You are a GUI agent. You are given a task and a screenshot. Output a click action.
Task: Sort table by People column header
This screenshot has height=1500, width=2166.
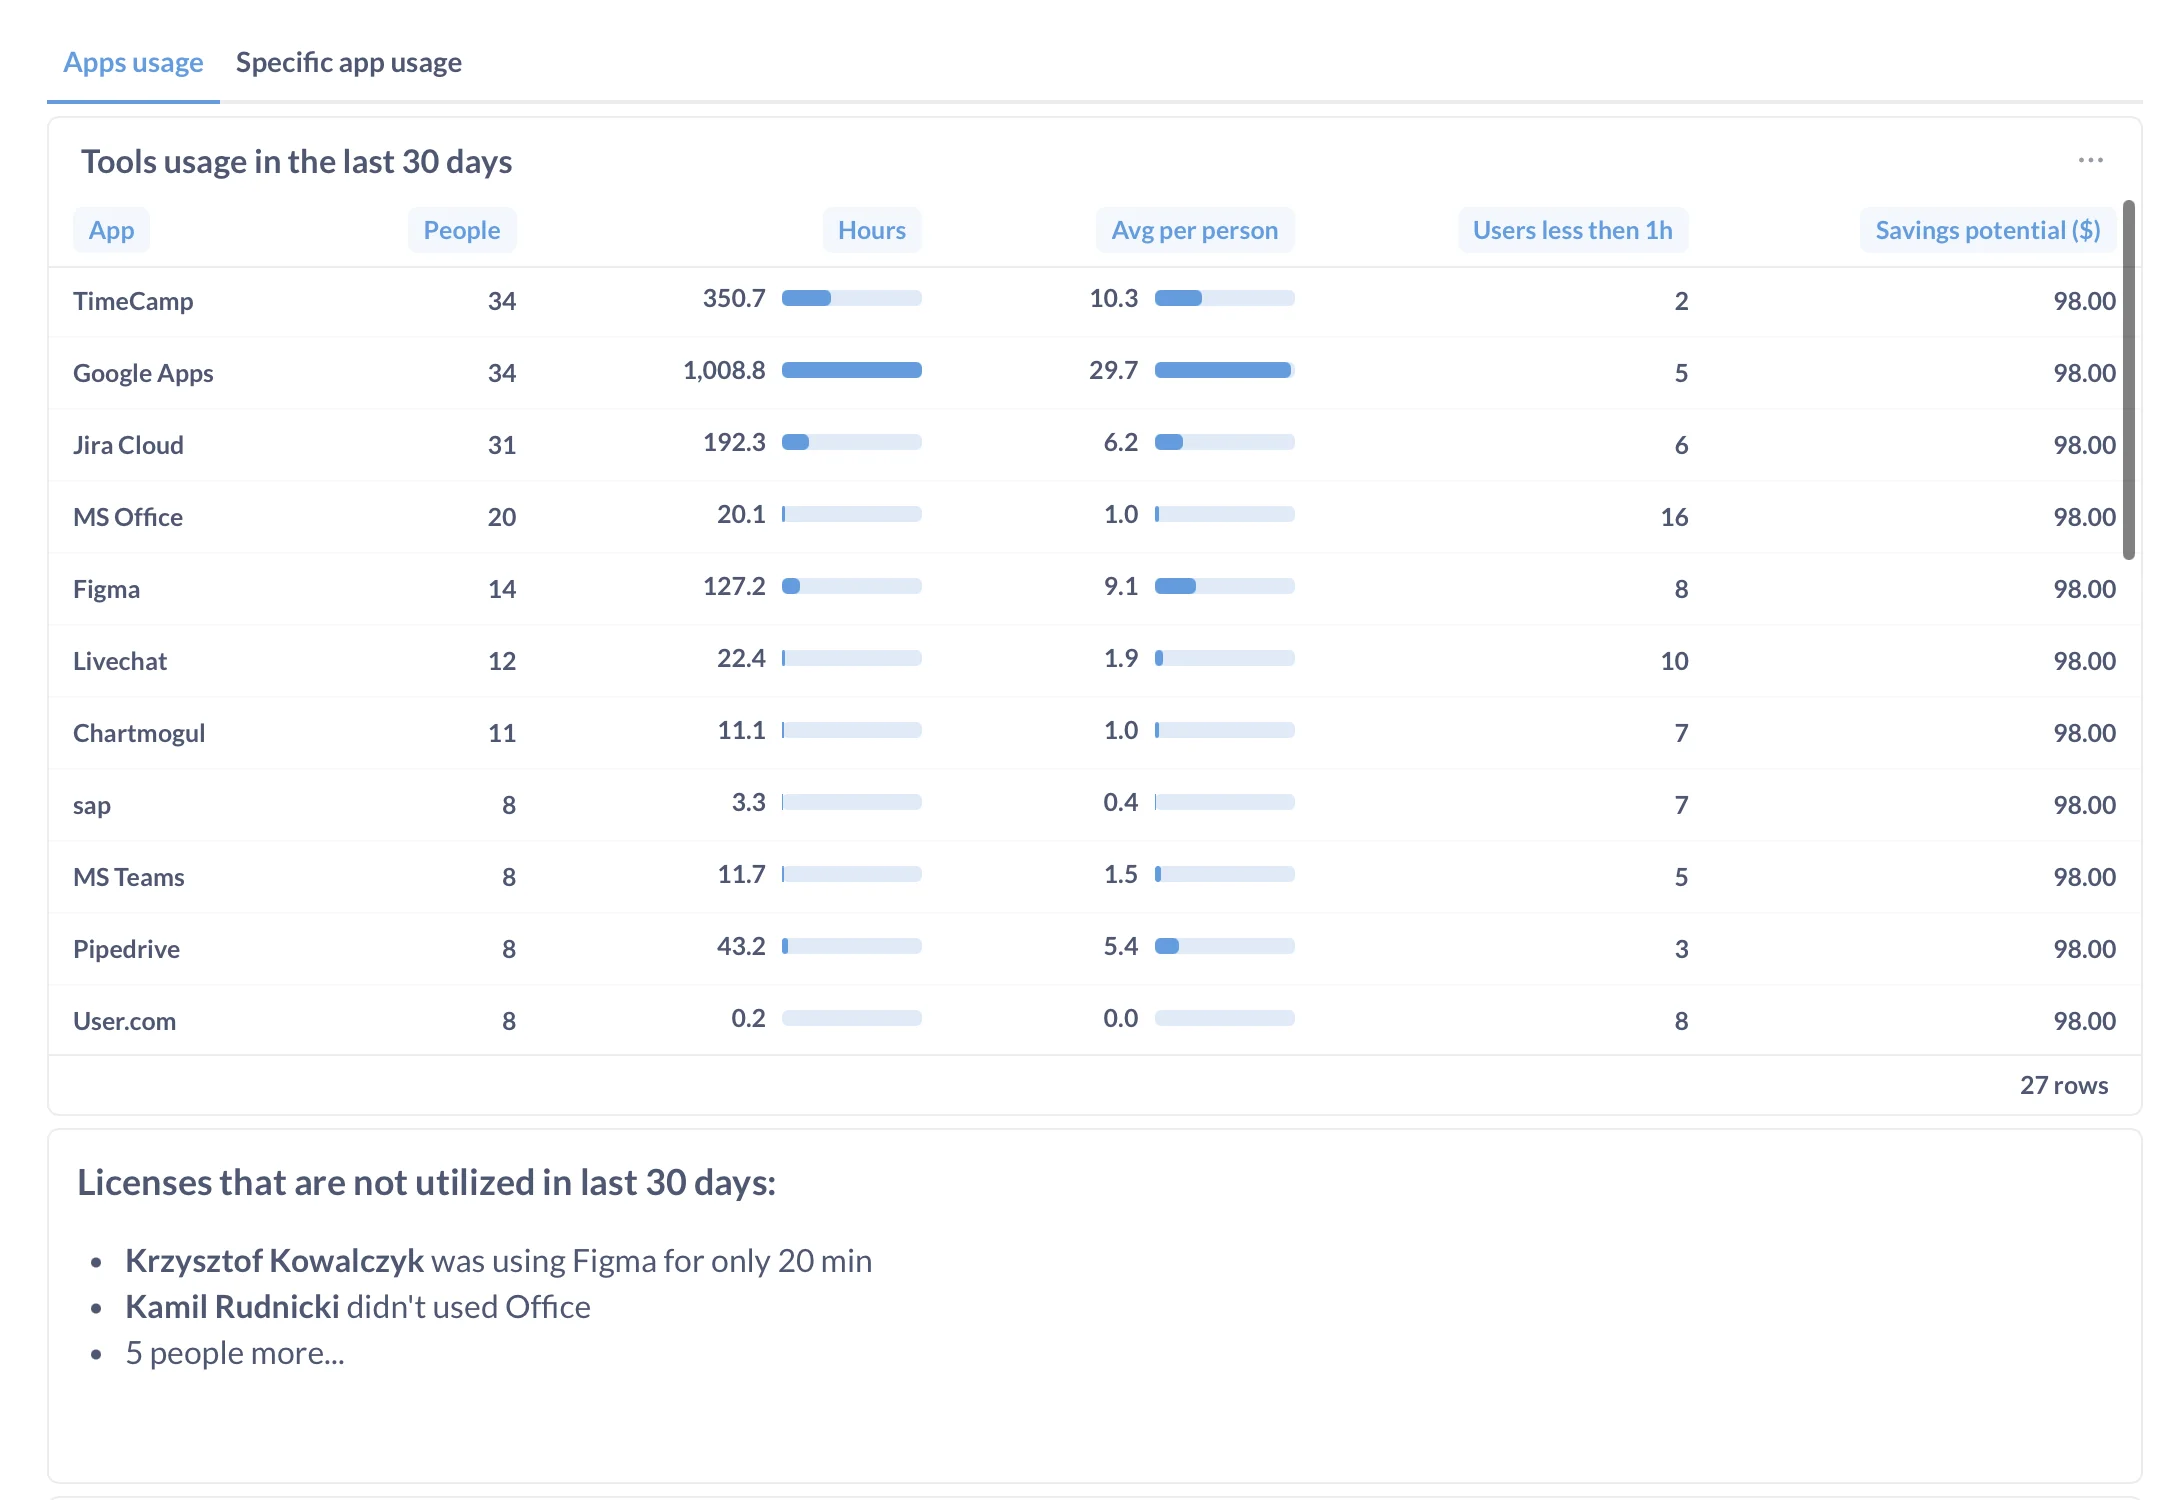click(x=462, y=230)
